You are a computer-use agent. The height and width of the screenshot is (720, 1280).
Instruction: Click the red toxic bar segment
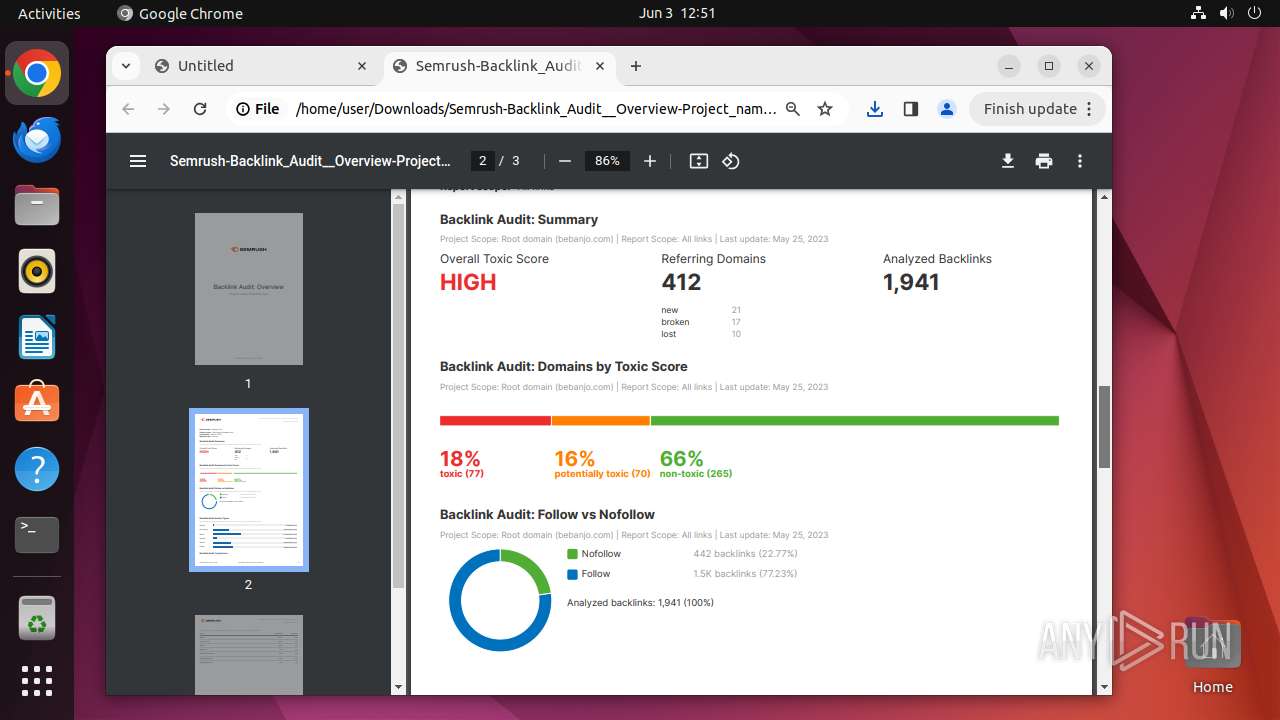[x=495, y=421]
